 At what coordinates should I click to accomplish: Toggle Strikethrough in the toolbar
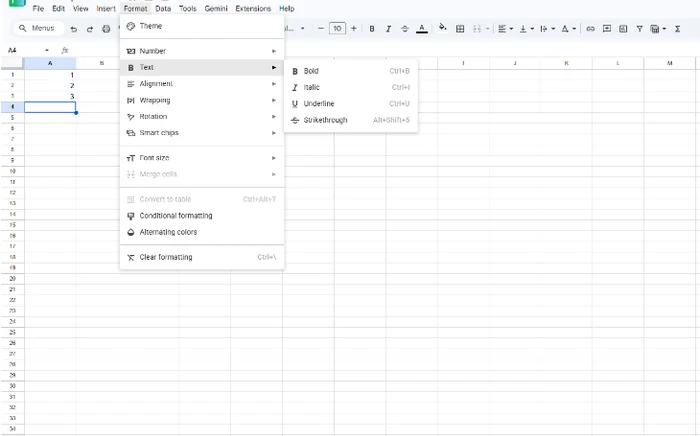tap(404, 29)
